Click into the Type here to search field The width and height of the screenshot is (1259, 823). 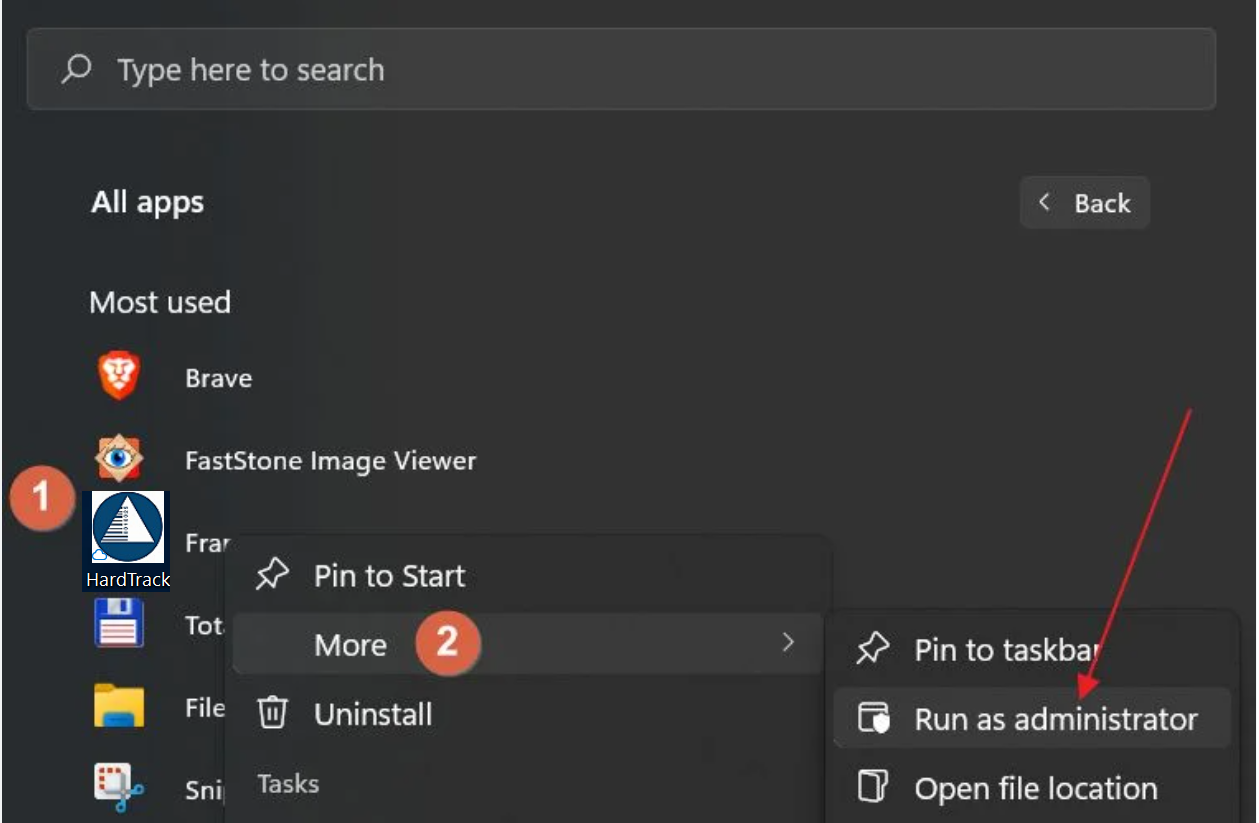click(x=621, y=69)
